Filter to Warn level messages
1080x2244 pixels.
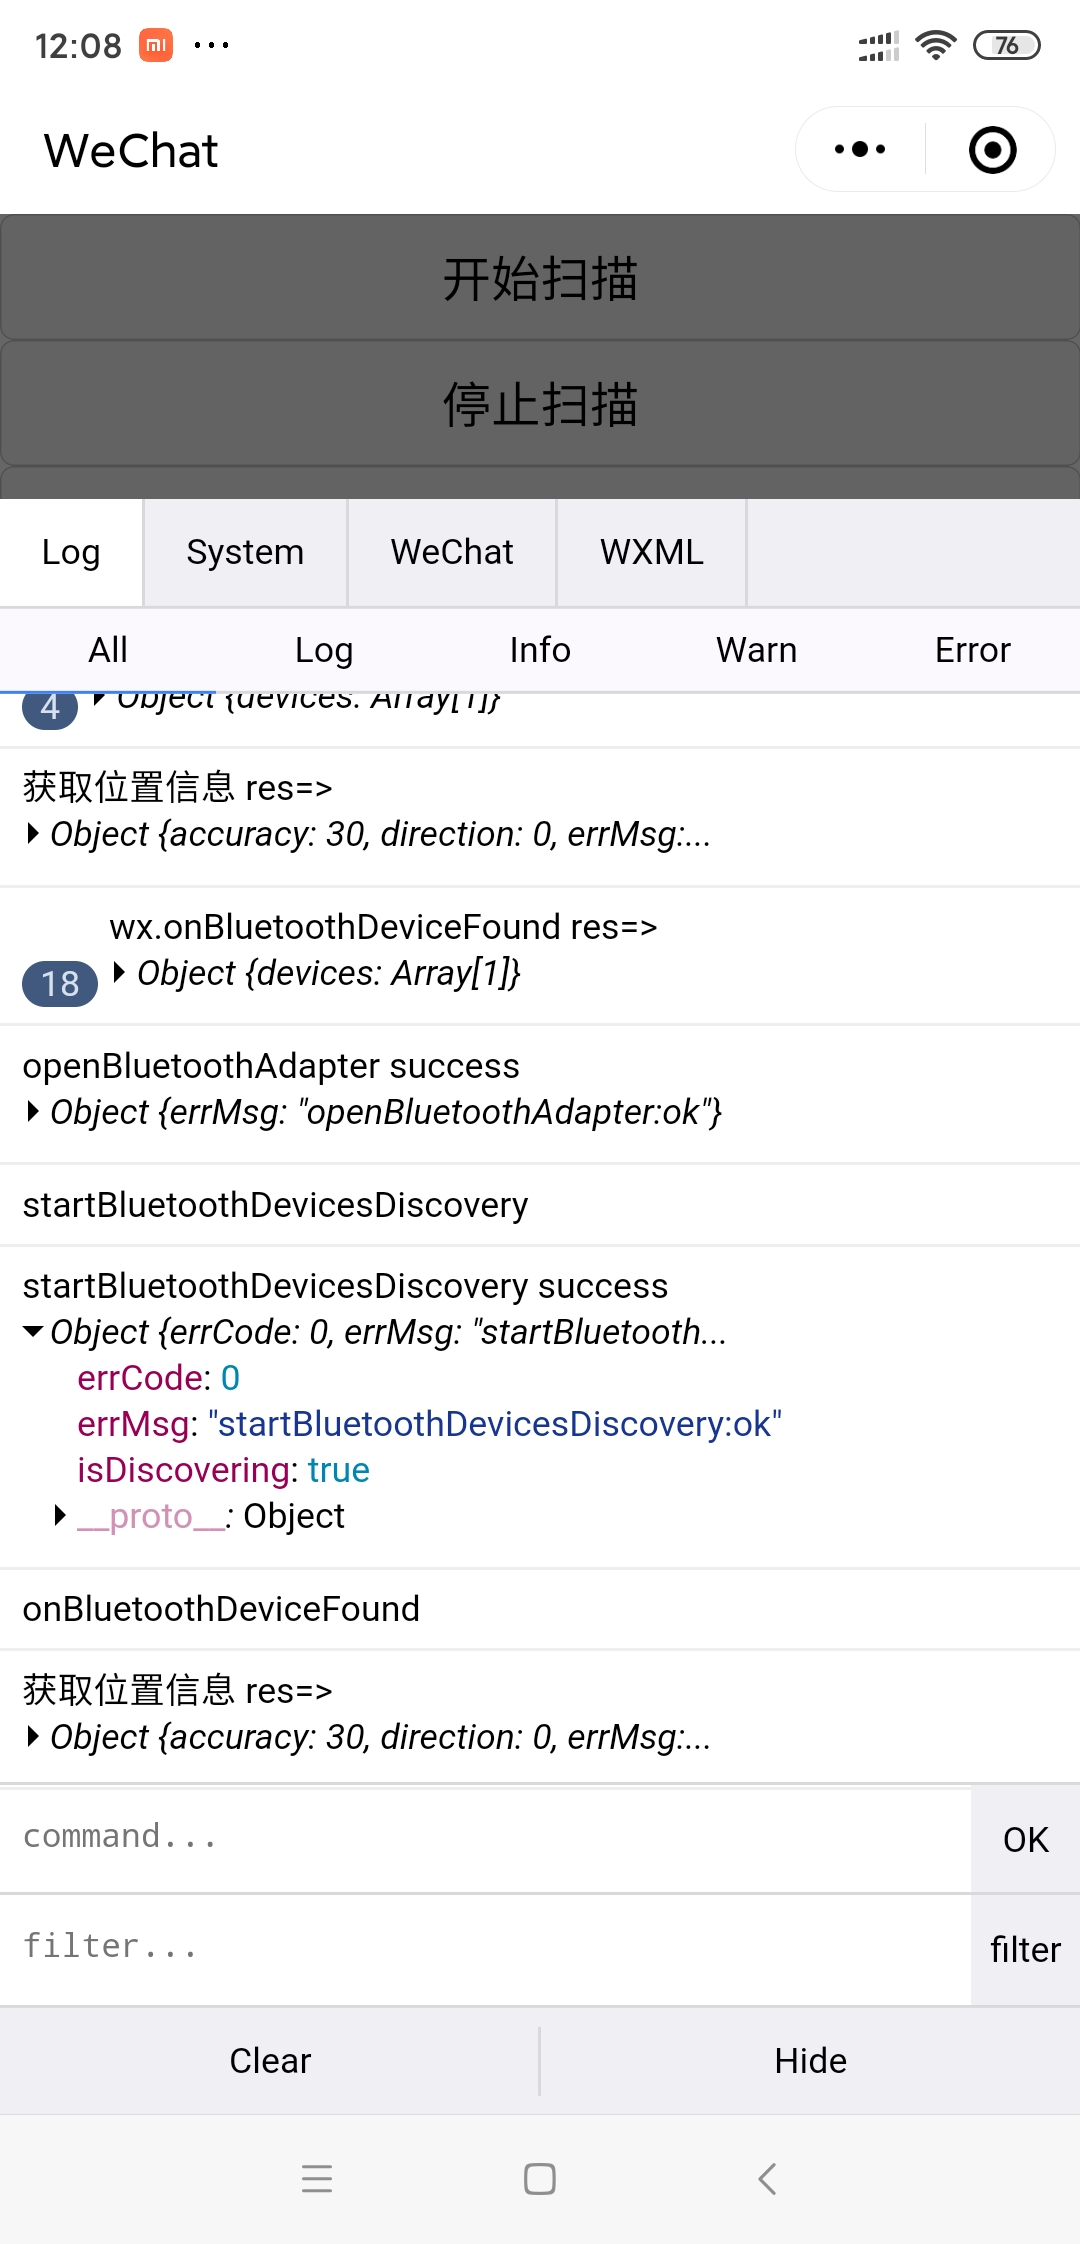pyautogui.click(x=756, y=650)
